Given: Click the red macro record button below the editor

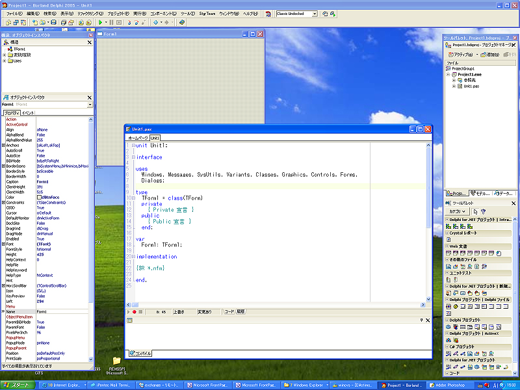Looking at the screenshot, I should [134, 312].
